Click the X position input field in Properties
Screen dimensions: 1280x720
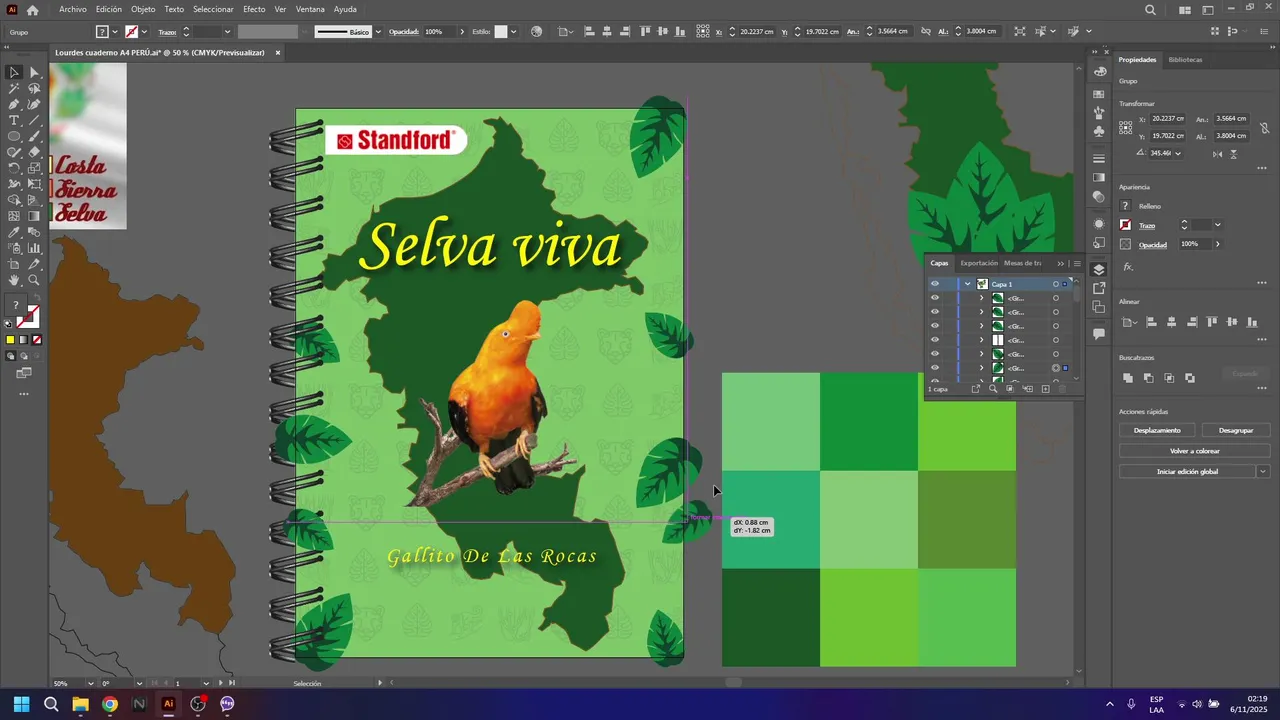click(x=1168, y=119)
